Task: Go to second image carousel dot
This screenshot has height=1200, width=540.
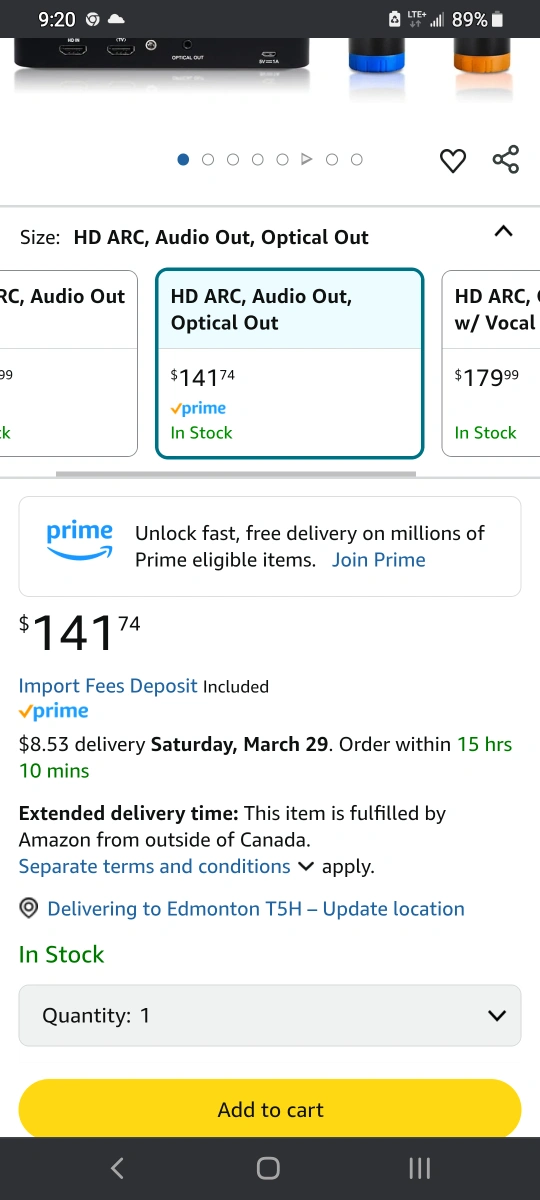Action: [x=208, y=159]
